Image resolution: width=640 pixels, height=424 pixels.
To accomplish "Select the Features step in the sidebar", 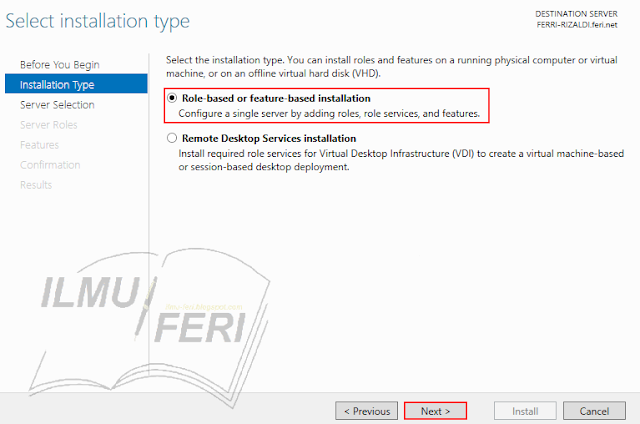I will coord(39,145).
